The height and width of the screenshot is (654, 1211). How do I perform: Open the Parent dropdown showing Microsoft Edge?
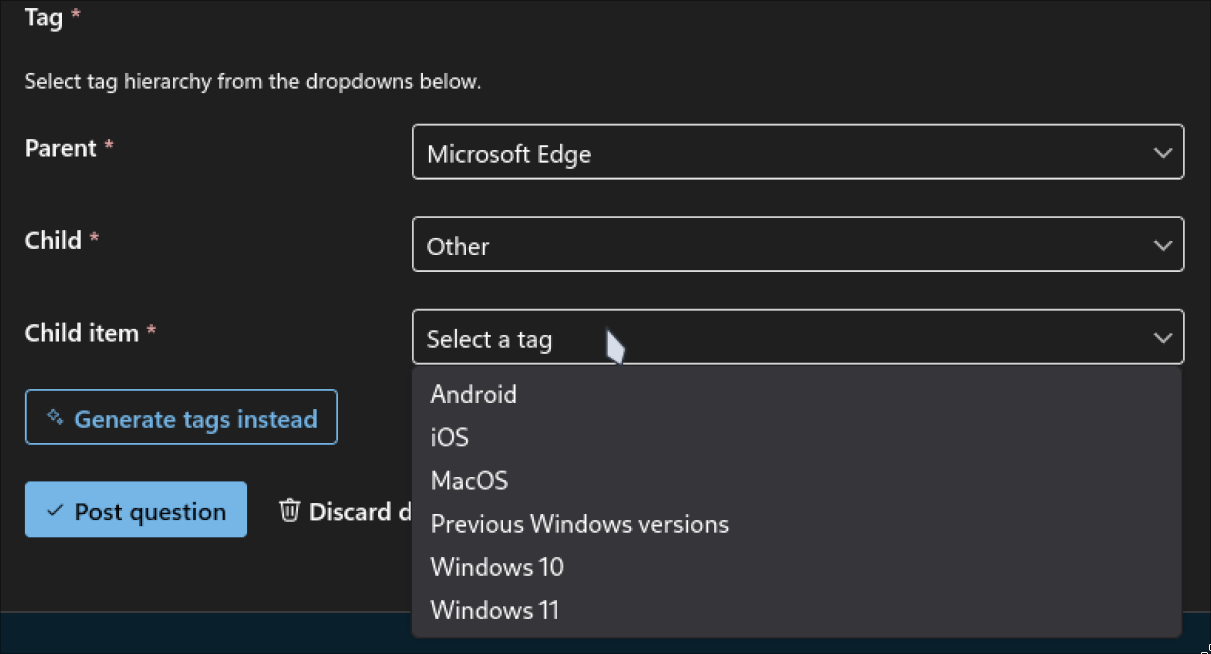798,152
